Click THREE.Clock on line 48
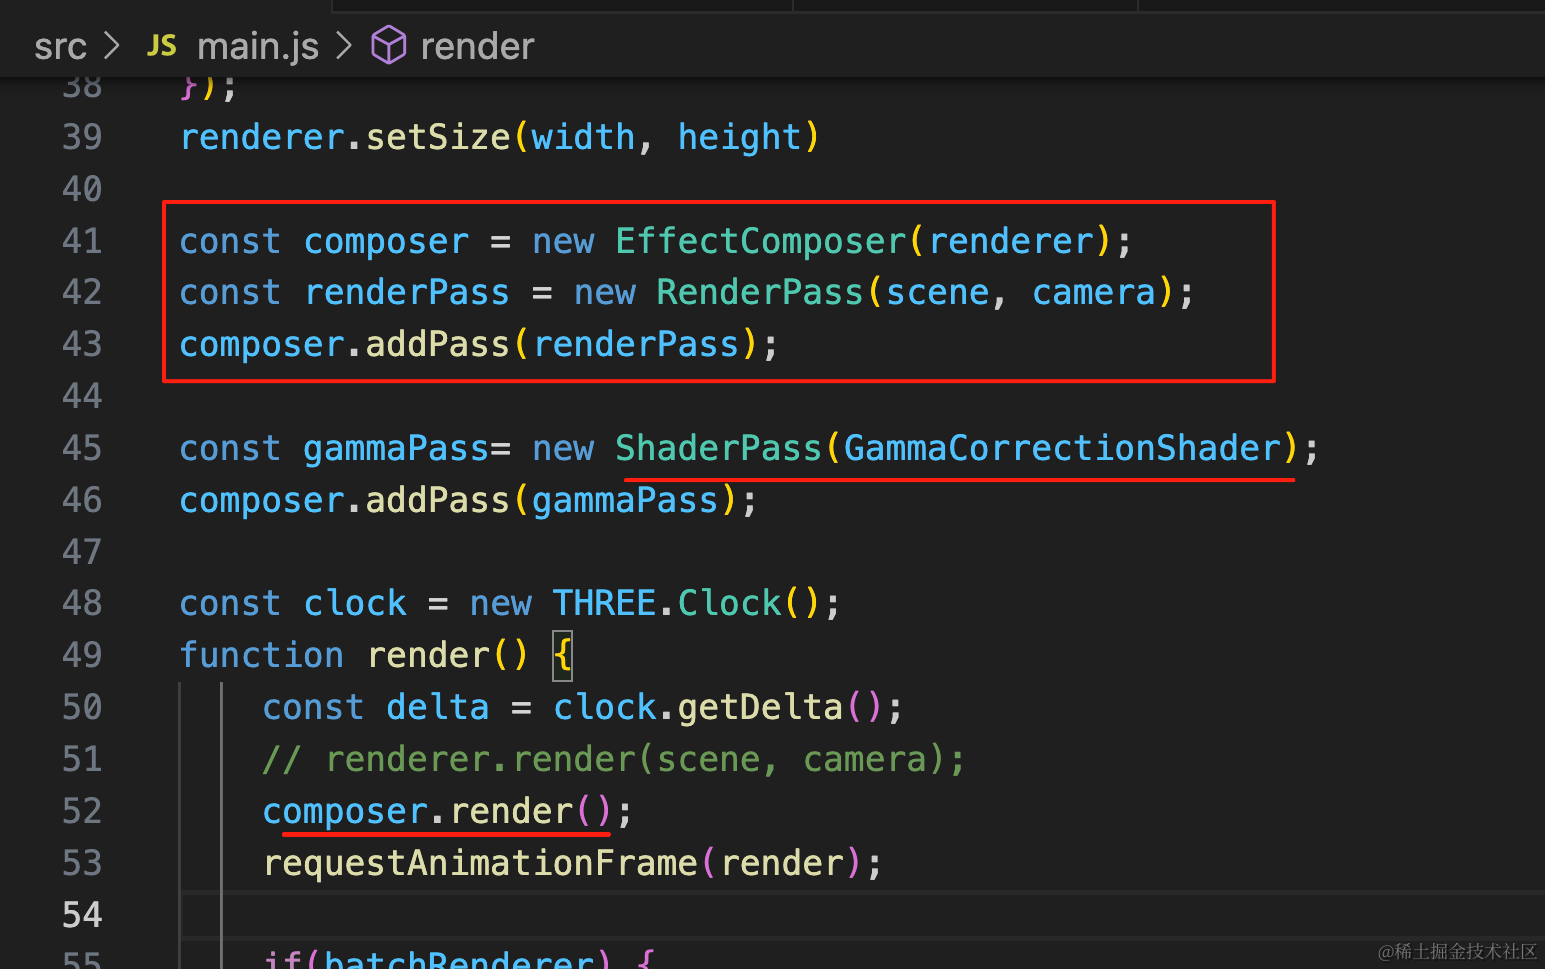This screenshot has height=970, width=1546. point(667,604)
